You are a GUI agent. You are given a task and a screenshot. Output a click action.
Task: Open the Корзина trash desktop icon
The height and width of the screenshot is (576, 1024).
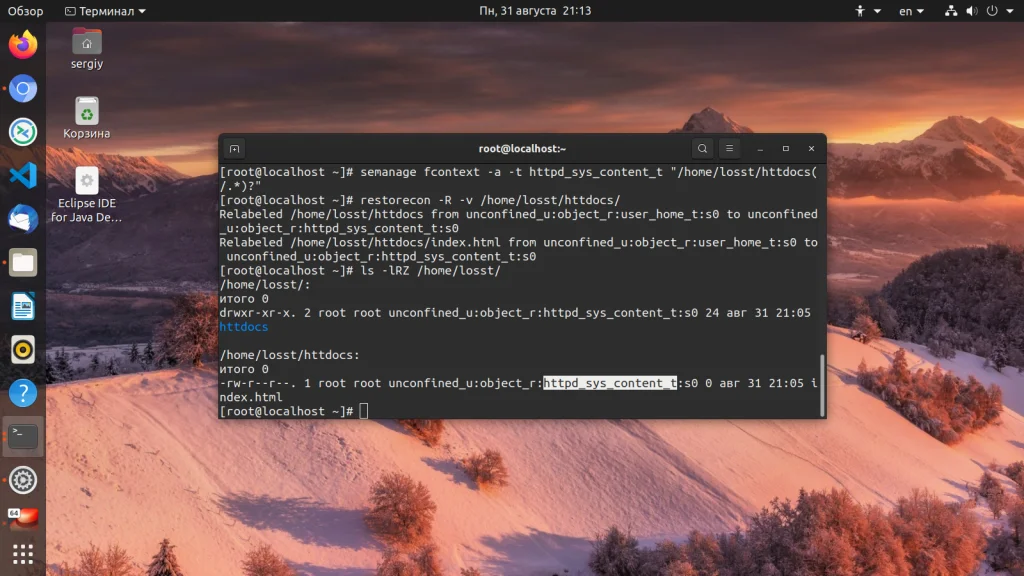[87, 118]
